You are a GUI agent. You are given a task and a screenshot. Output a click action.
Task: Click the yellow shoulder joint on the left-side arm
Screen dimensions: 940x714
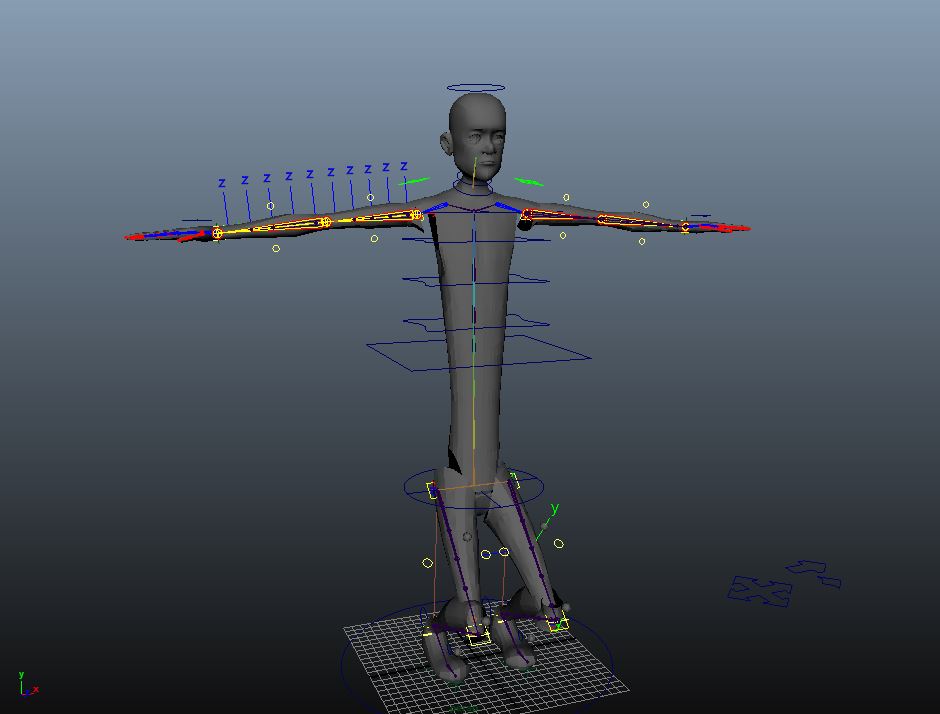416,214
